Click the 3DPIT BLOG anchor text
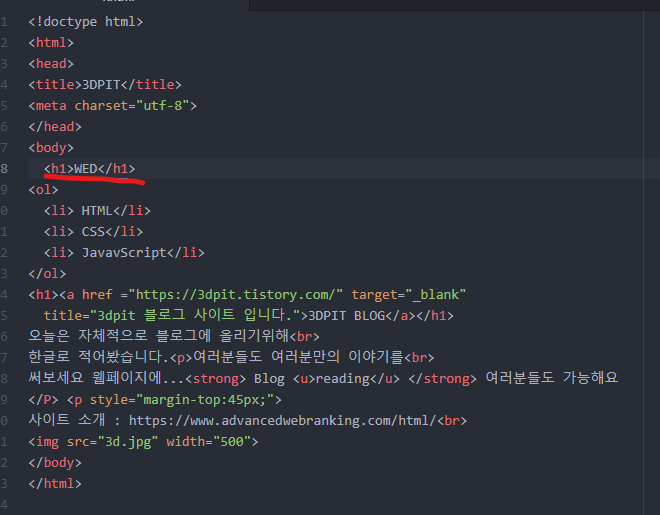This screenshot has width=660, height=515. [347, 316]
